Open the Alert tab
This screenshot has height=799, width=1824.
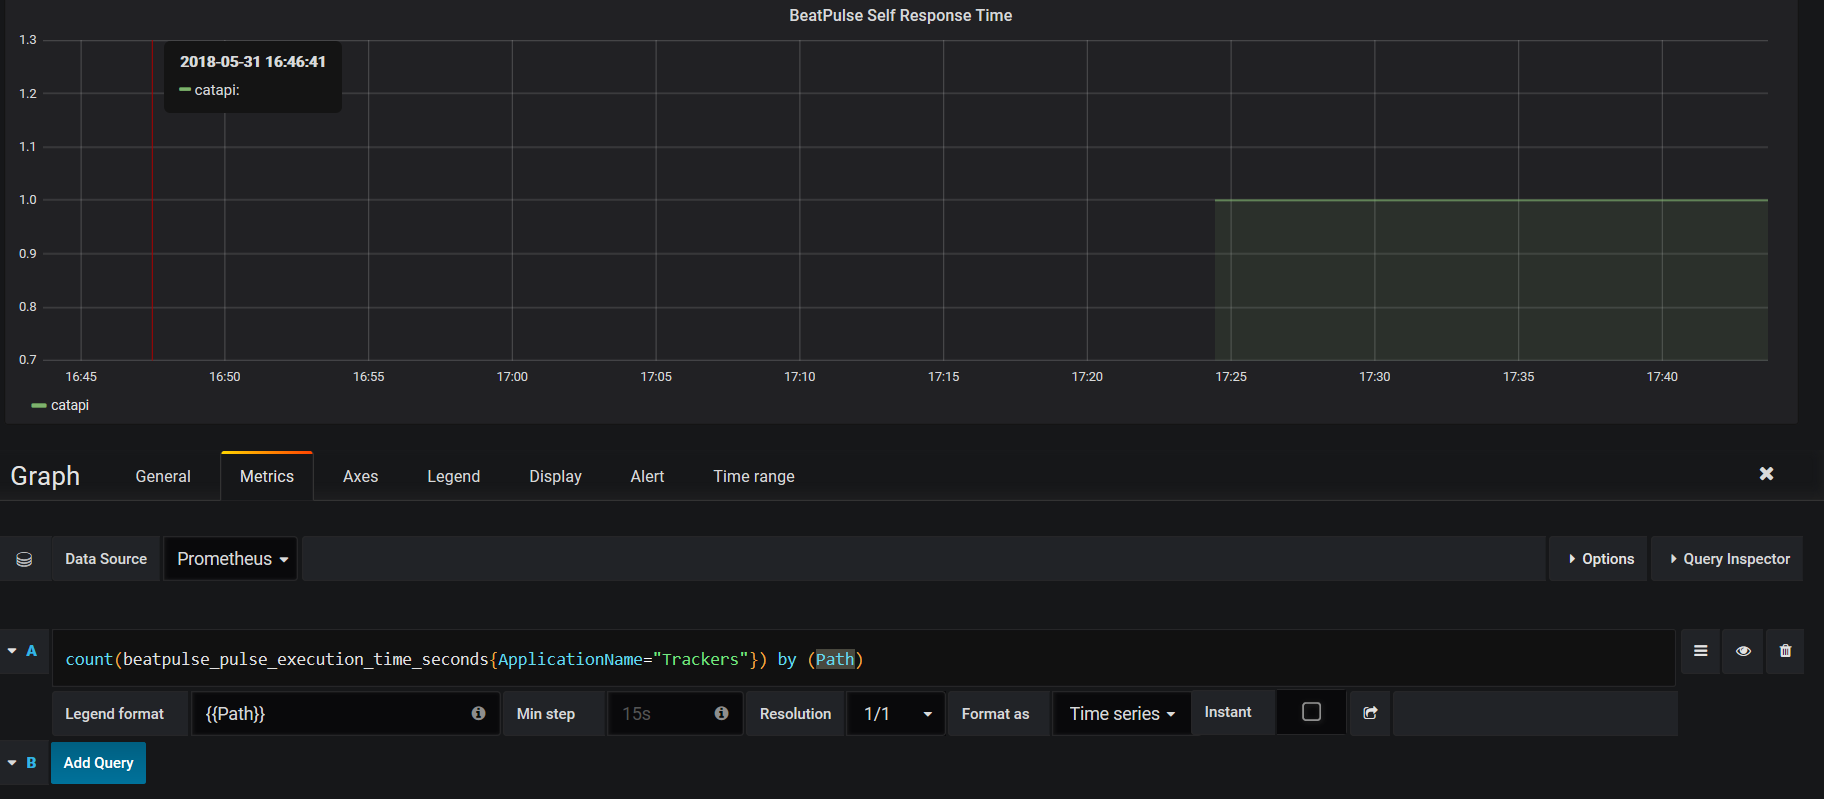(647, 477)
